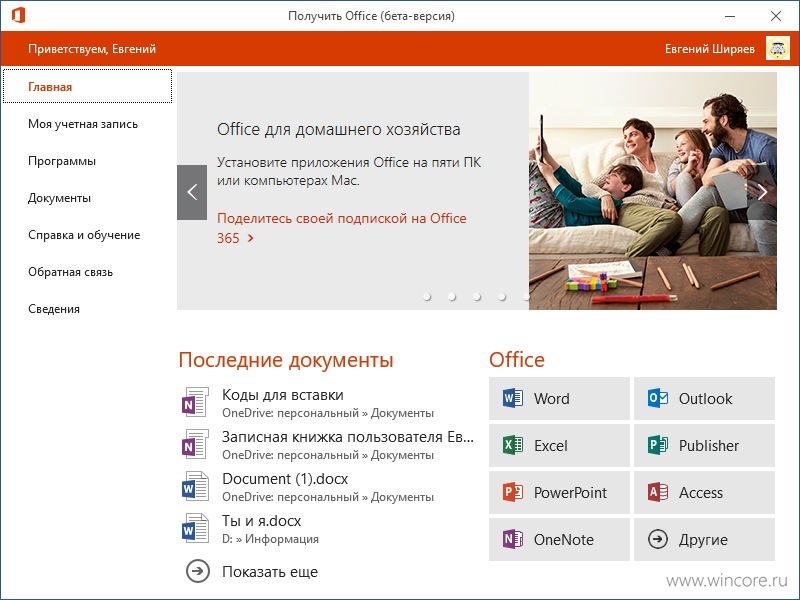
Task: Open Справка и обучение
Action: pos(84,235)
